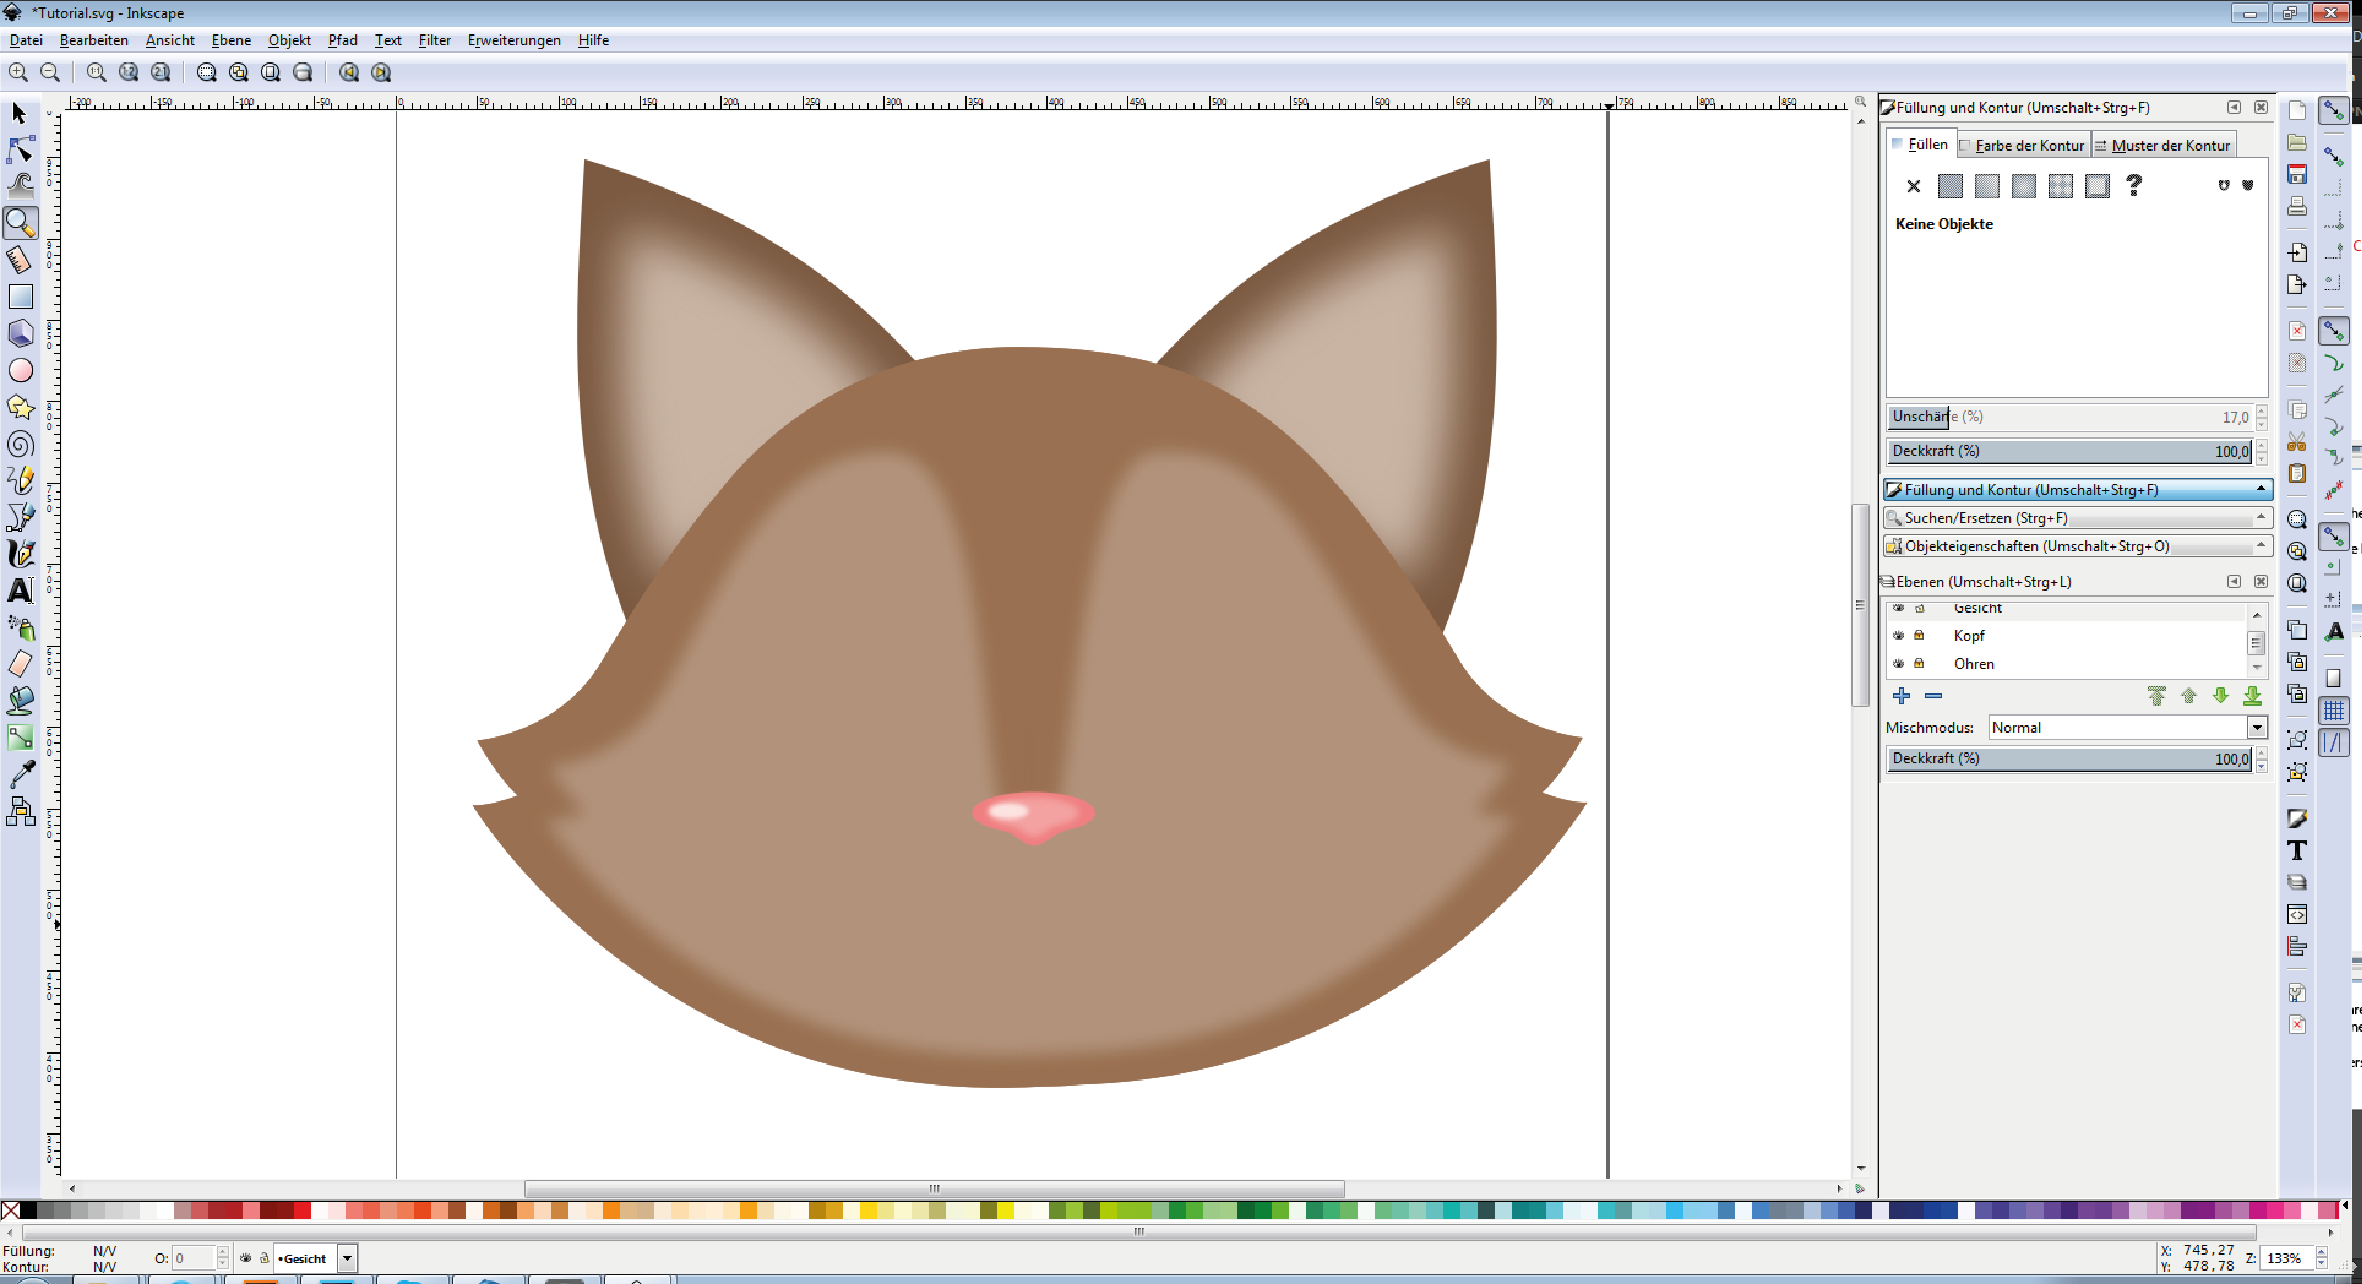Image resolution: width=2362 pixels, height=1284 pixels.
Task: Toggle visibility of the Kopf layer
Action: [1898, 635]
